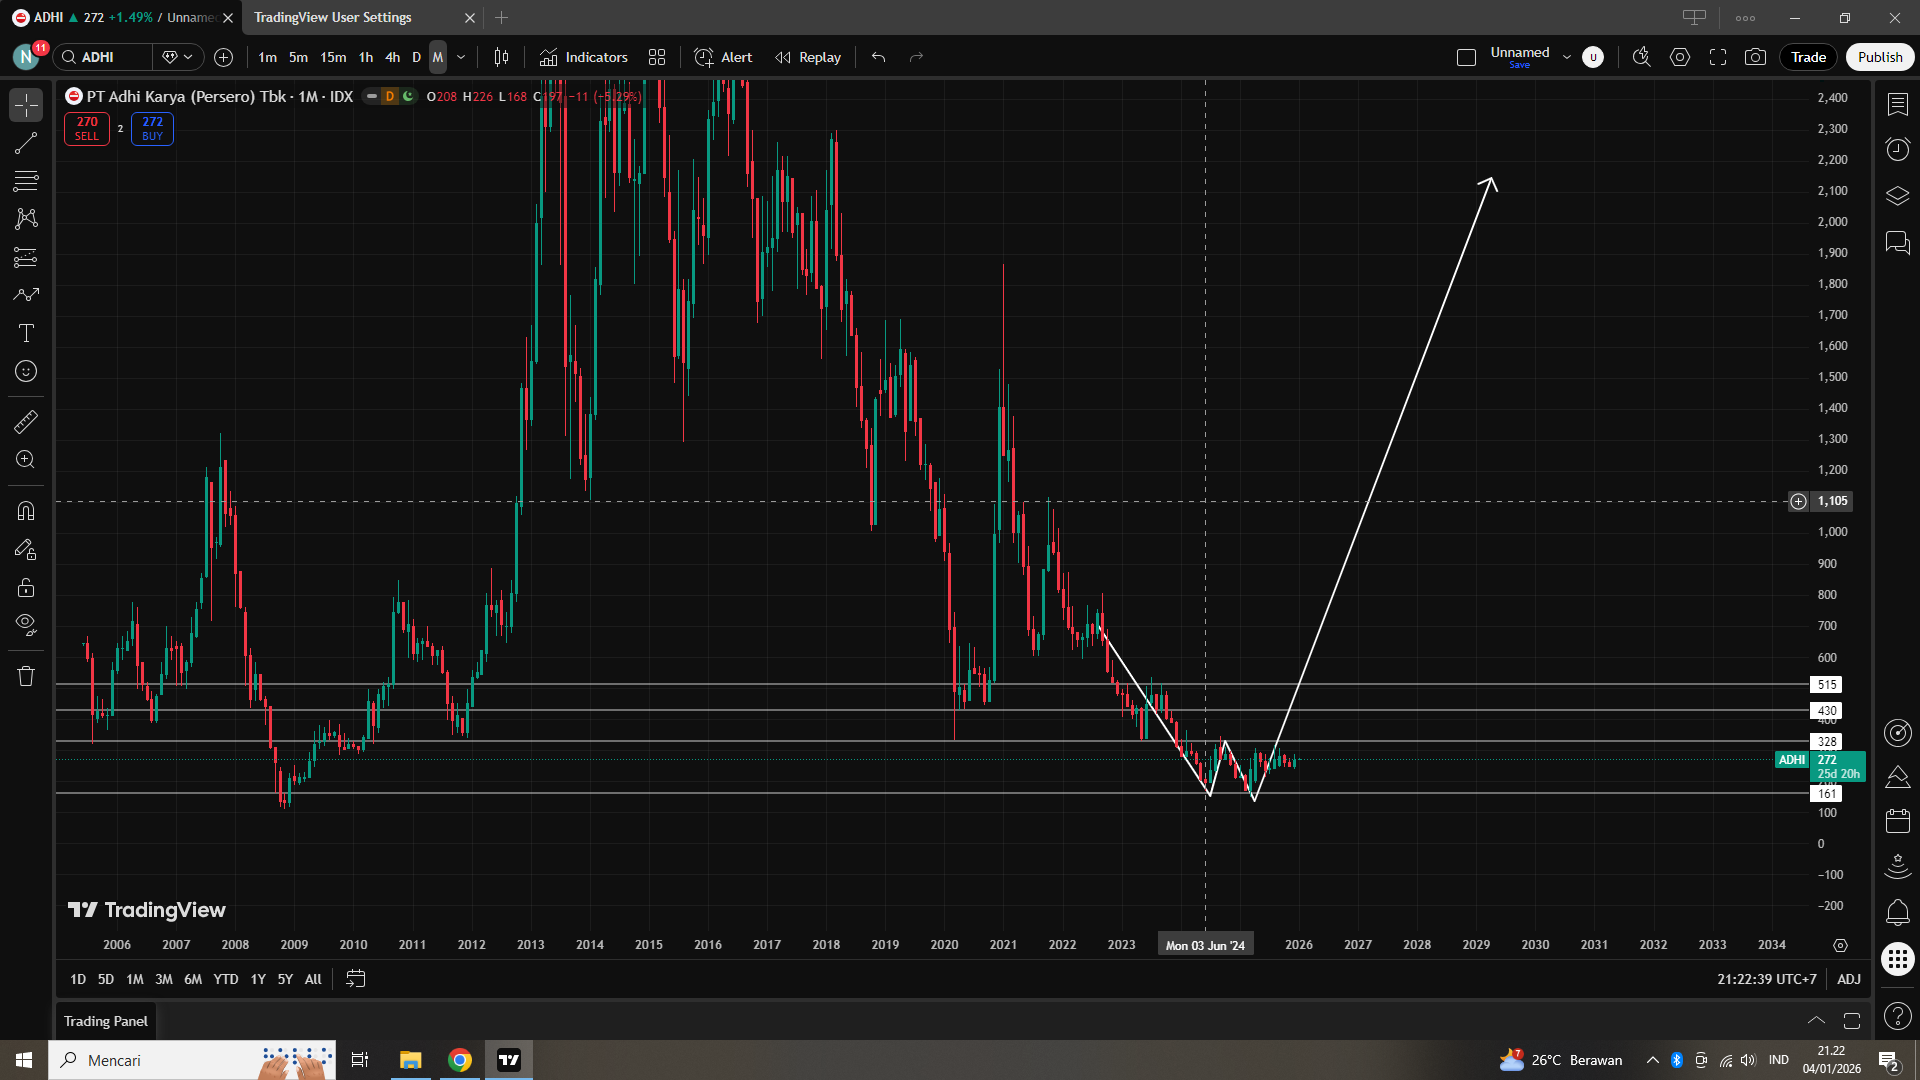The width and height of the screenshot is (1920, 1080).
Task: Toggle hide all drawings eye icon
Action: pos(26,625)
